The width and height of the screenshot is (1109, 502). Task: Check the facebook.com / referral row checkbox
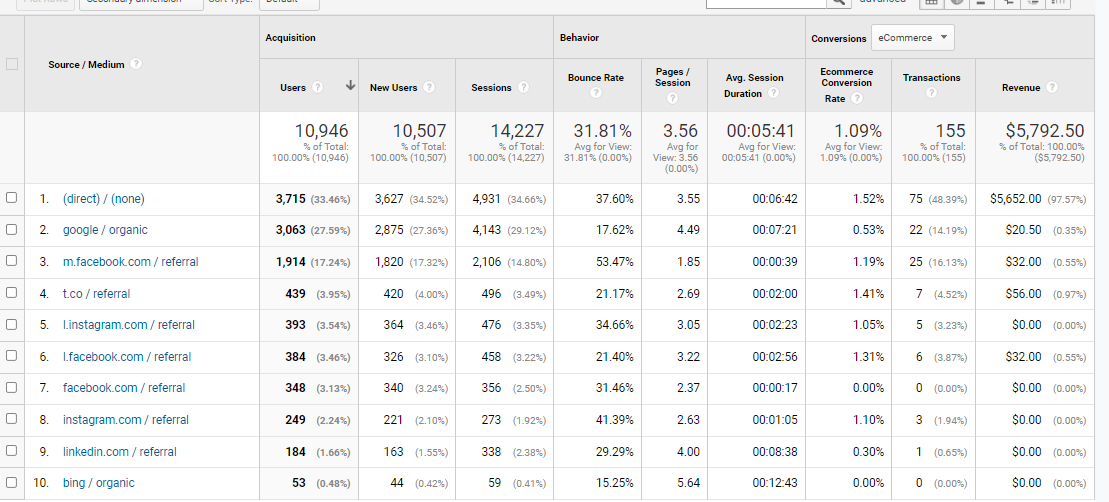click(x=11, y=387)
